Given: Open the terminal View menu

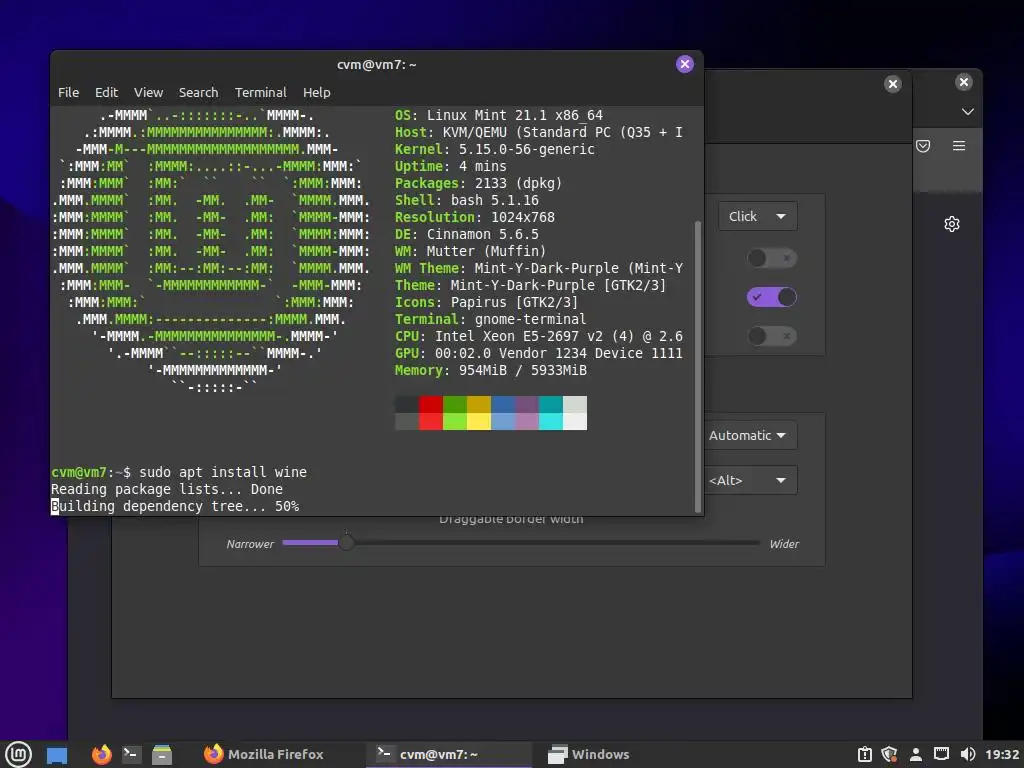Looking at the screenshot, I should 148,92.
